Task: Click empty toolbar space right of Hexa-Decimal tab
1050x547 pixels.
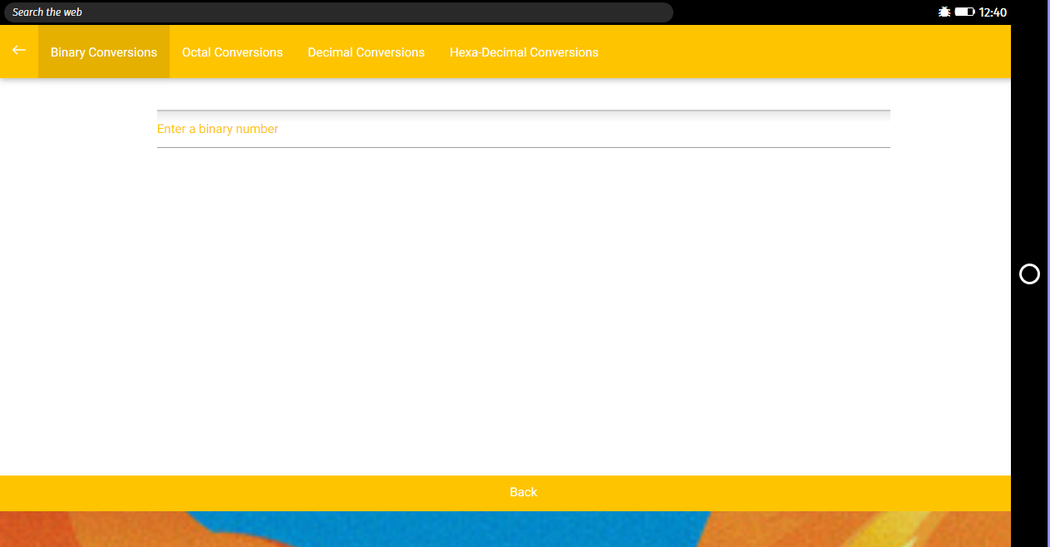Action: point(800,52)
